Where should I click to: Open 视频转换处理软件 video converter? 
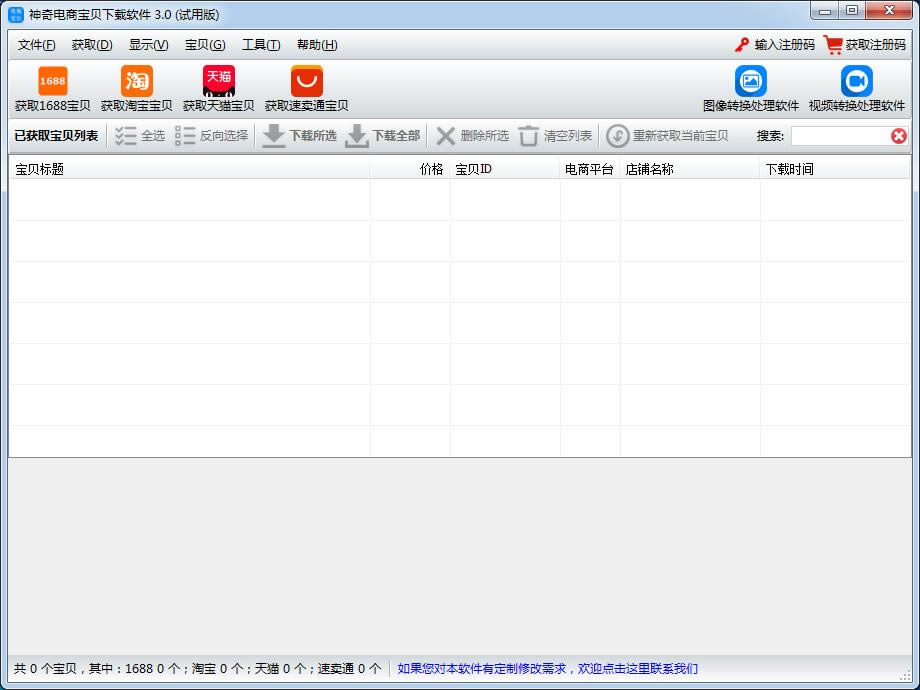[856, 81]
